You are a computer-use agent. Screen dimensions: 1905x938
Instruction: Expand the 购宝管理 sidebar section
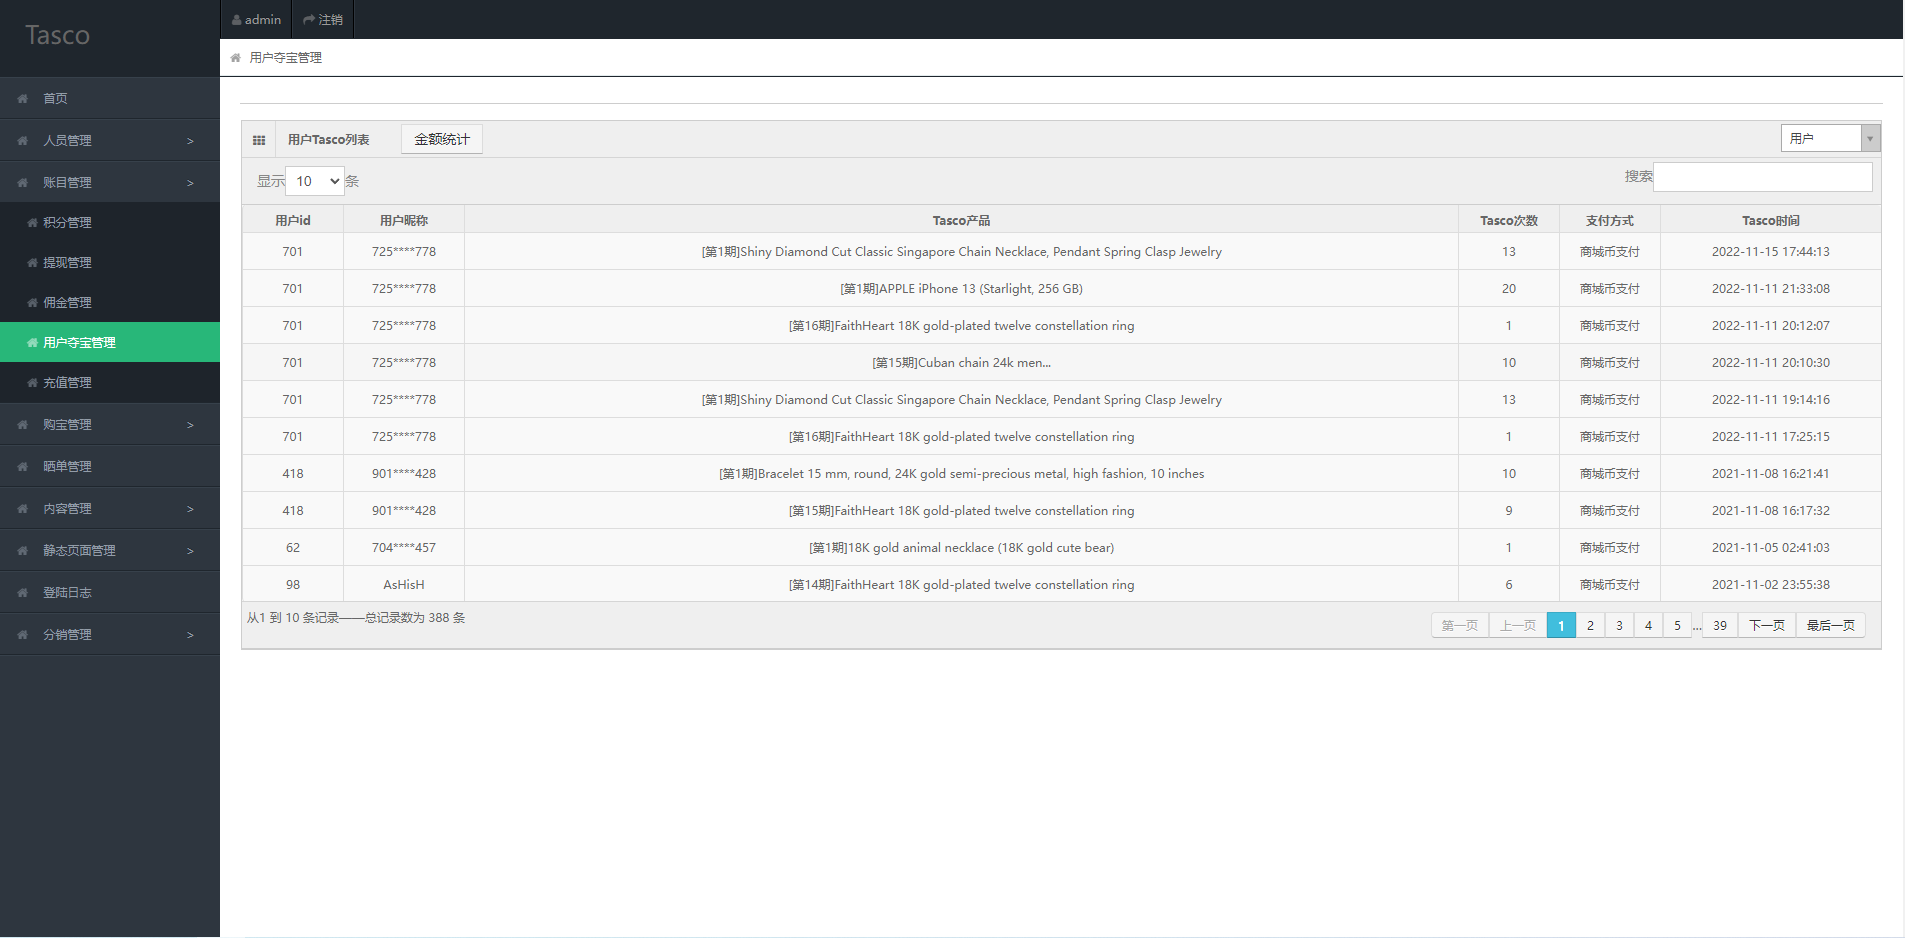pos(110,425)
